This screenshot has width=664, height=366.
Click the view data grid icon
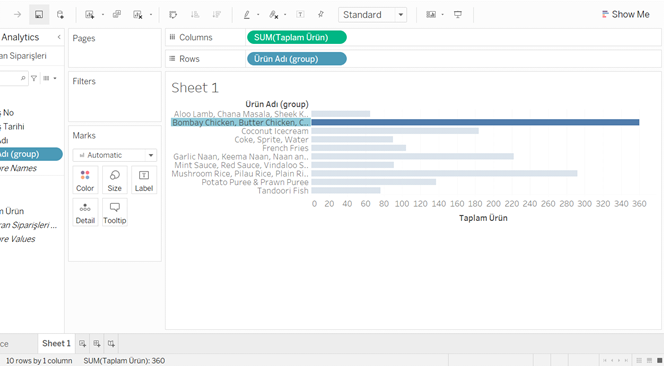click(46, 78)
